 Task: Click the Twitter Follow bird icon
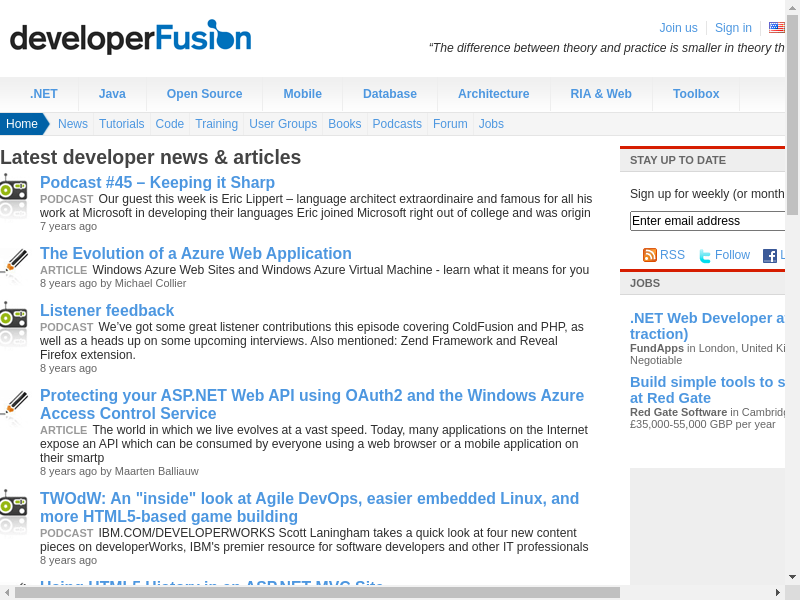pos(705,256)
